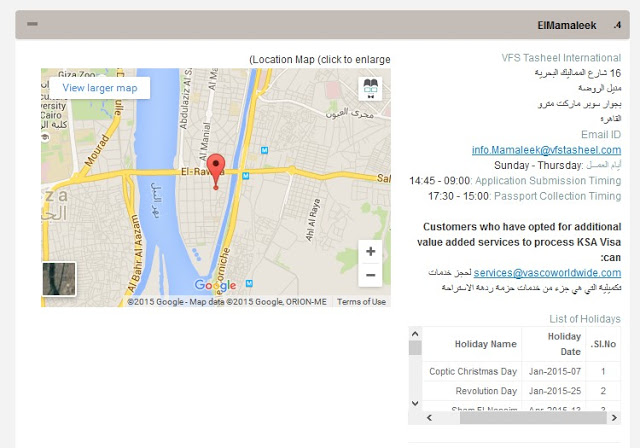
Task: Click the map copyright 2015 Google text
Action: click(227, 302)
